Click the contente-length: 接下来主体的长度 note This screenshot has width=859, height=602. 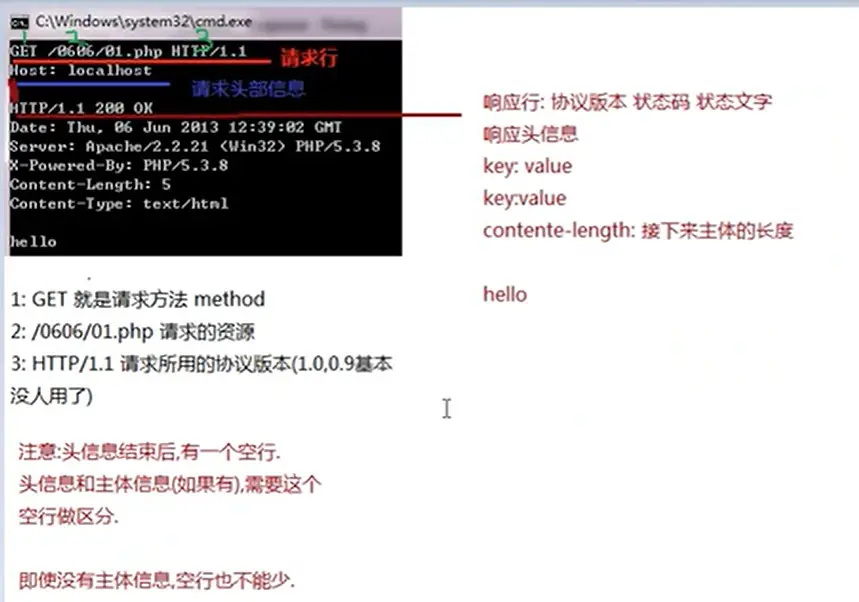pyautogui.click(x=638, y=230)
